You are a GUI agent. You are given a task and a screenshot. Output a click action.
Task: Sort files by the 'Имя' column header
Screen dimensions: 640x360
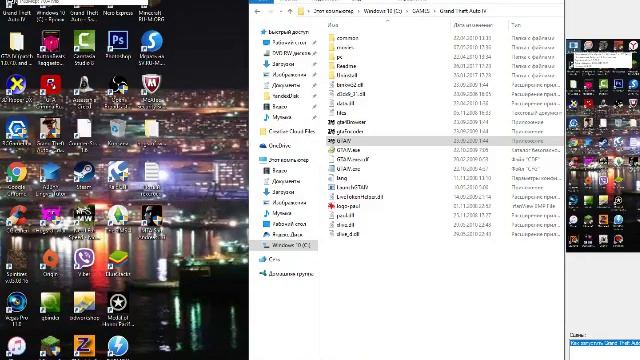point(388,25)
